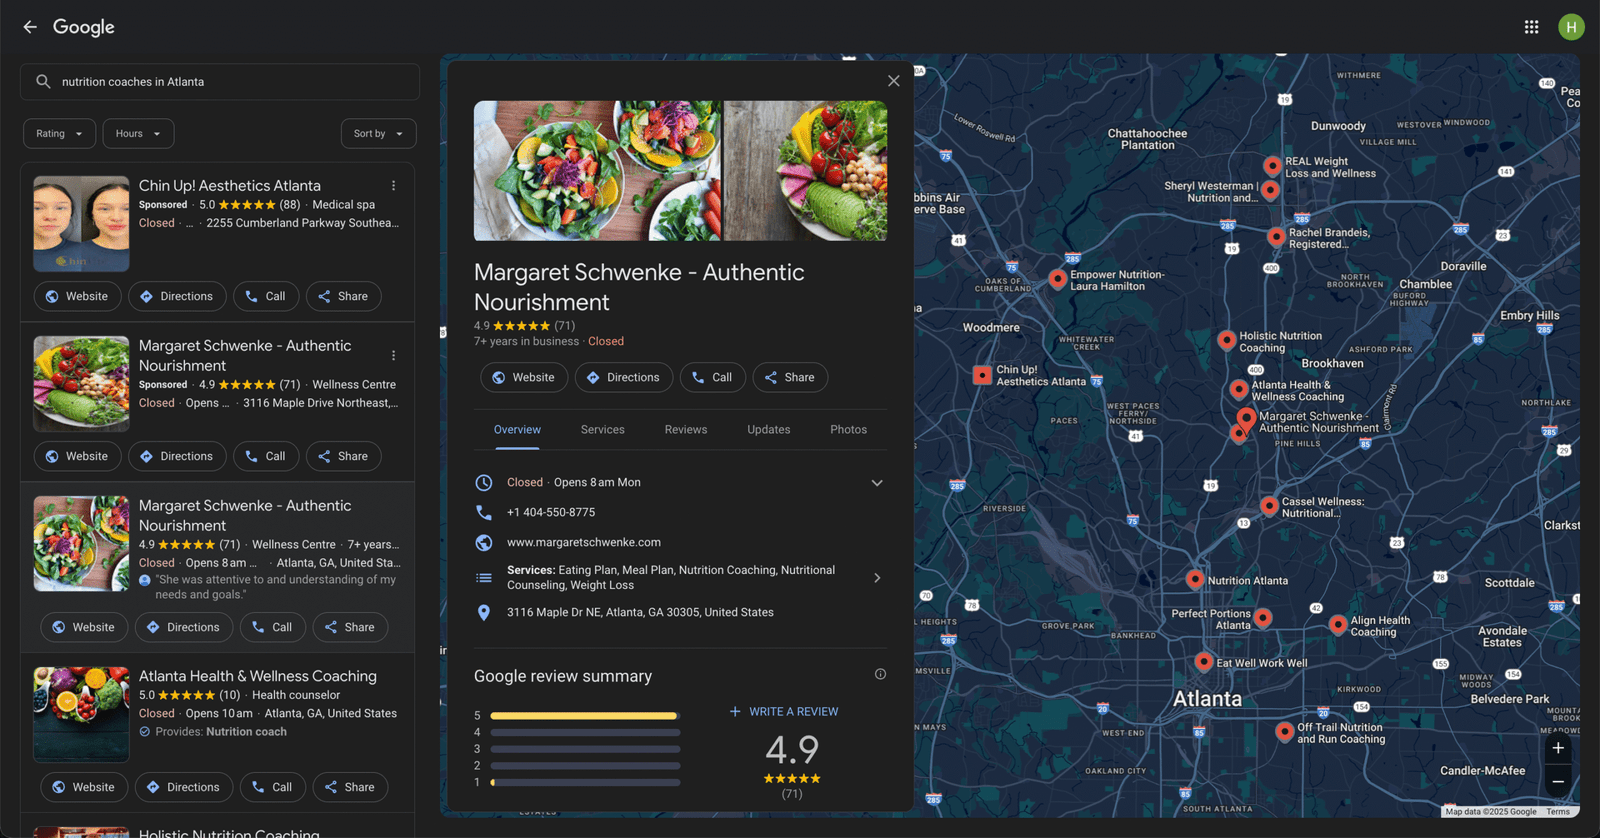Switch to the Overview tab
The width and height of the screenshot is (1600, 838).
[x=517, y=430]
